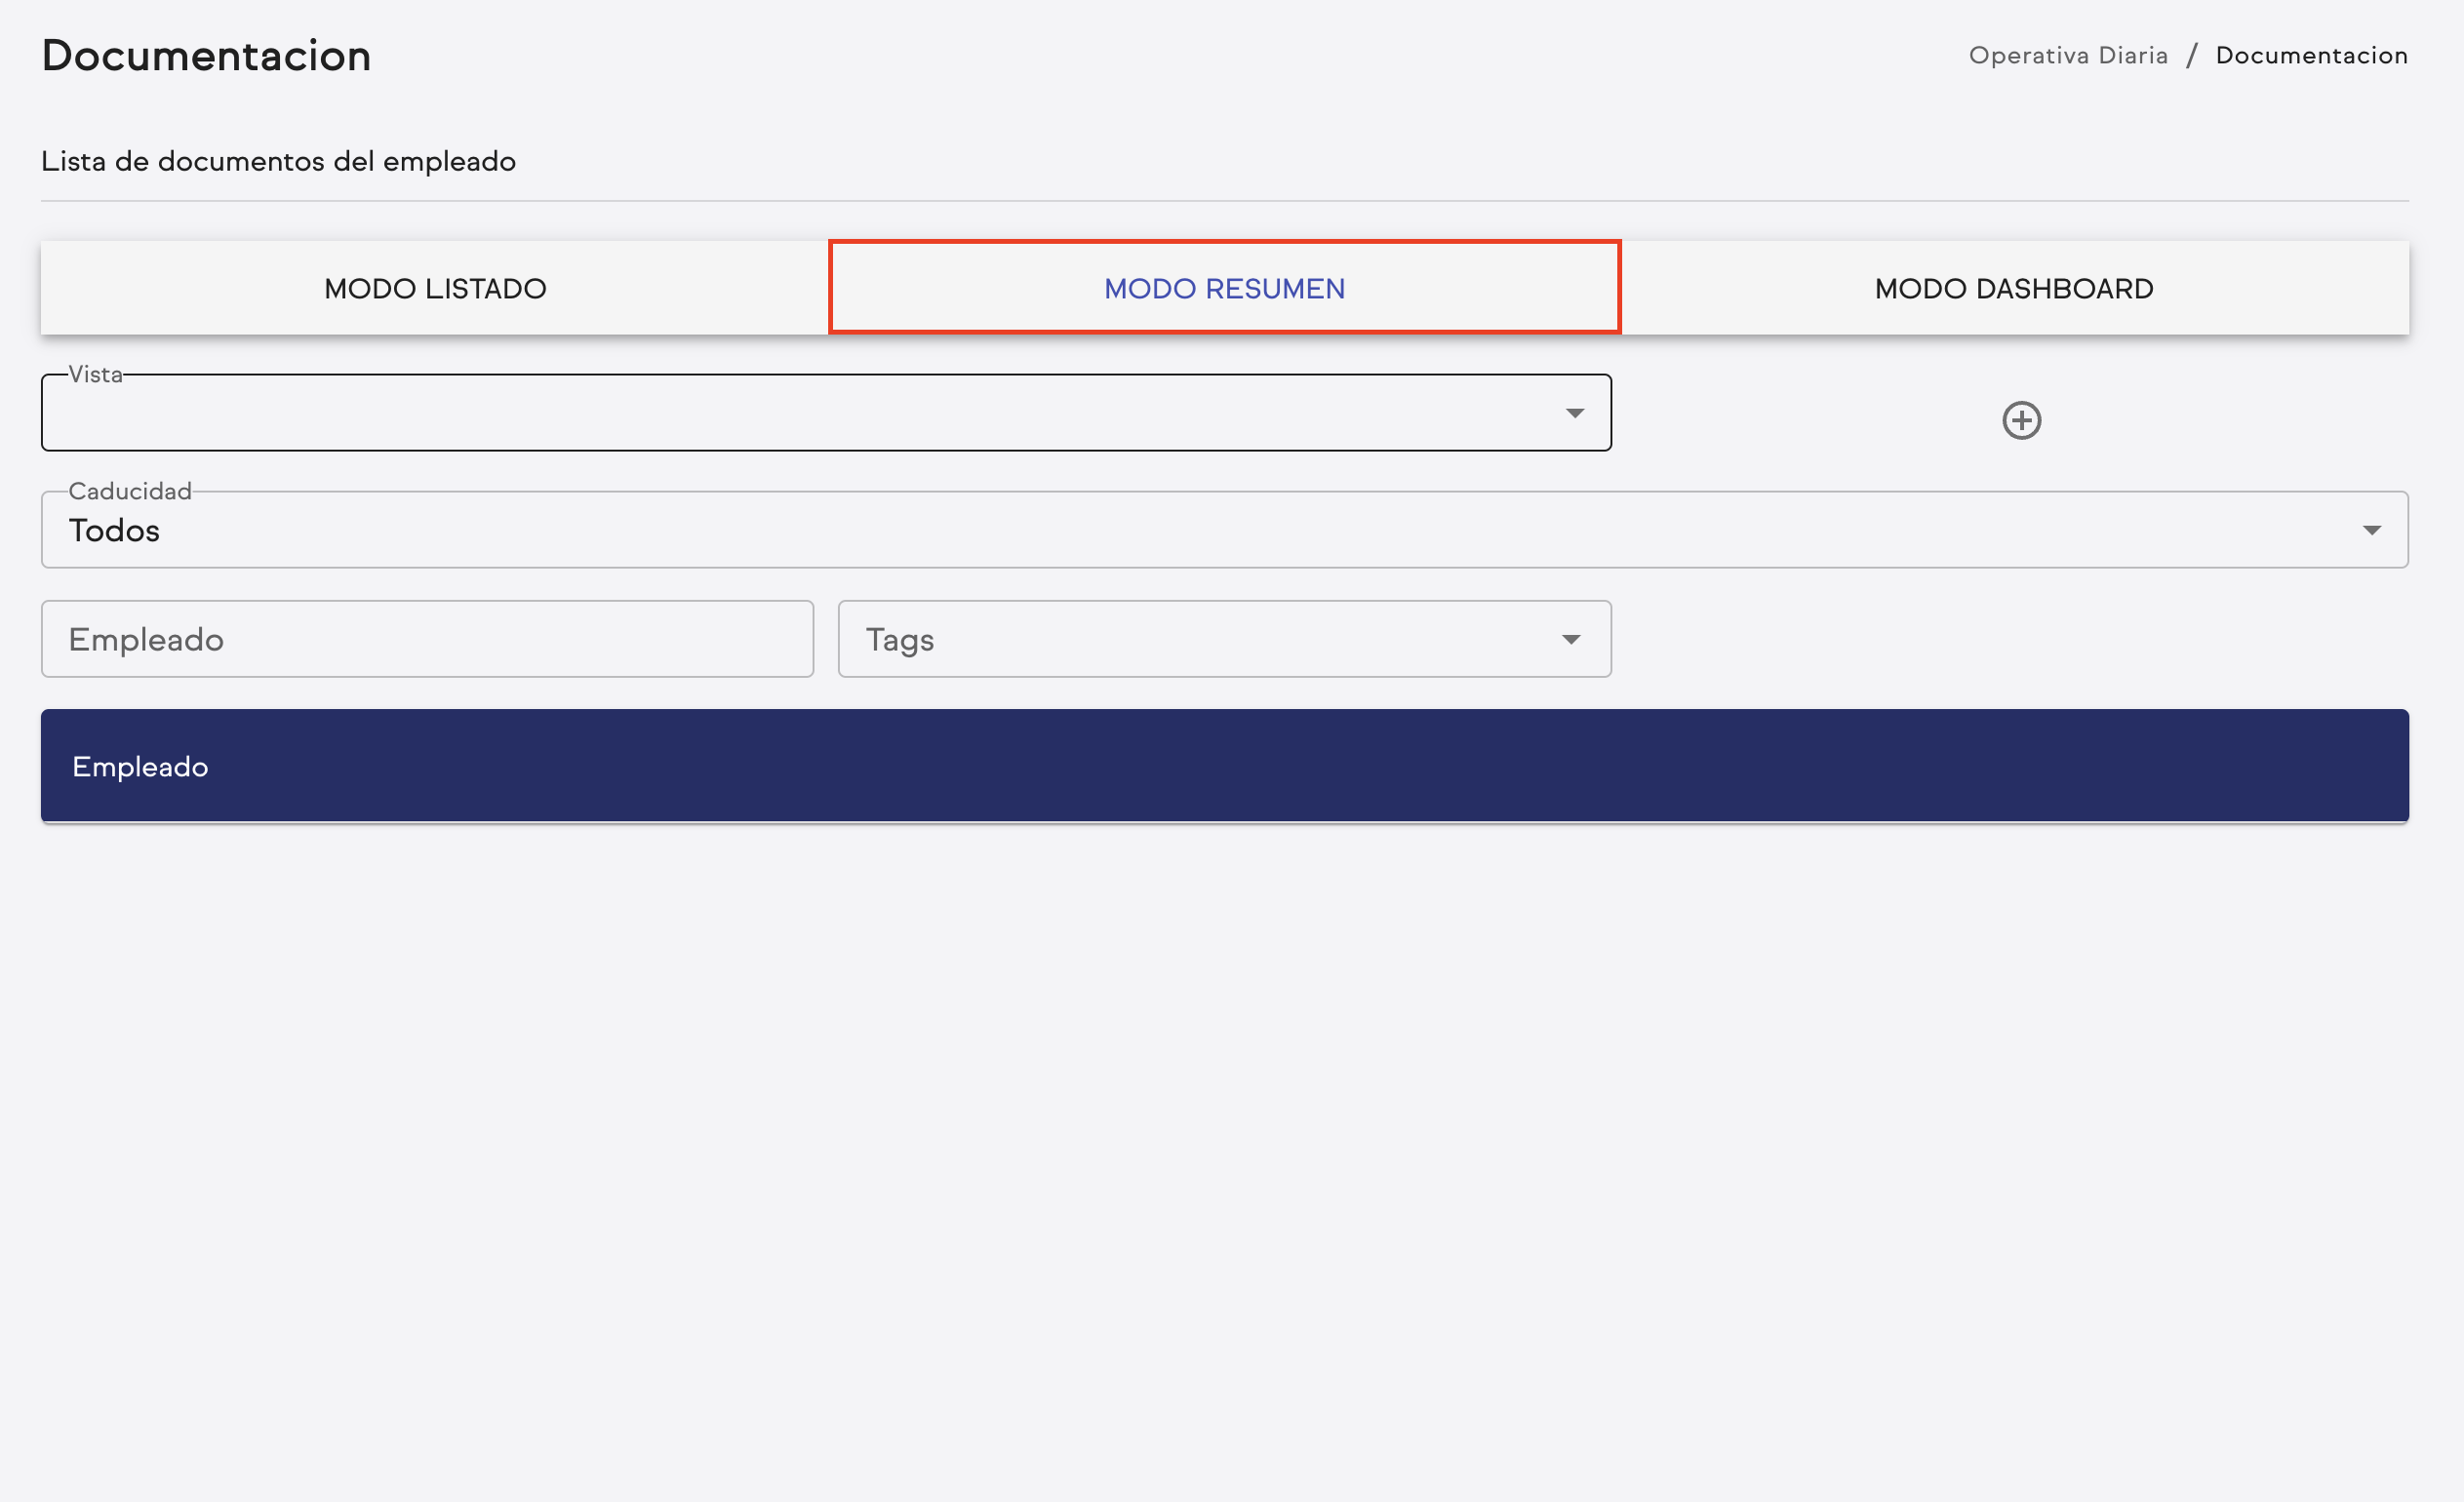2464x1502 pixels.
Task: Click the Todos value in Caducidad
Action: pyautogui.click(x=114, y=531)
